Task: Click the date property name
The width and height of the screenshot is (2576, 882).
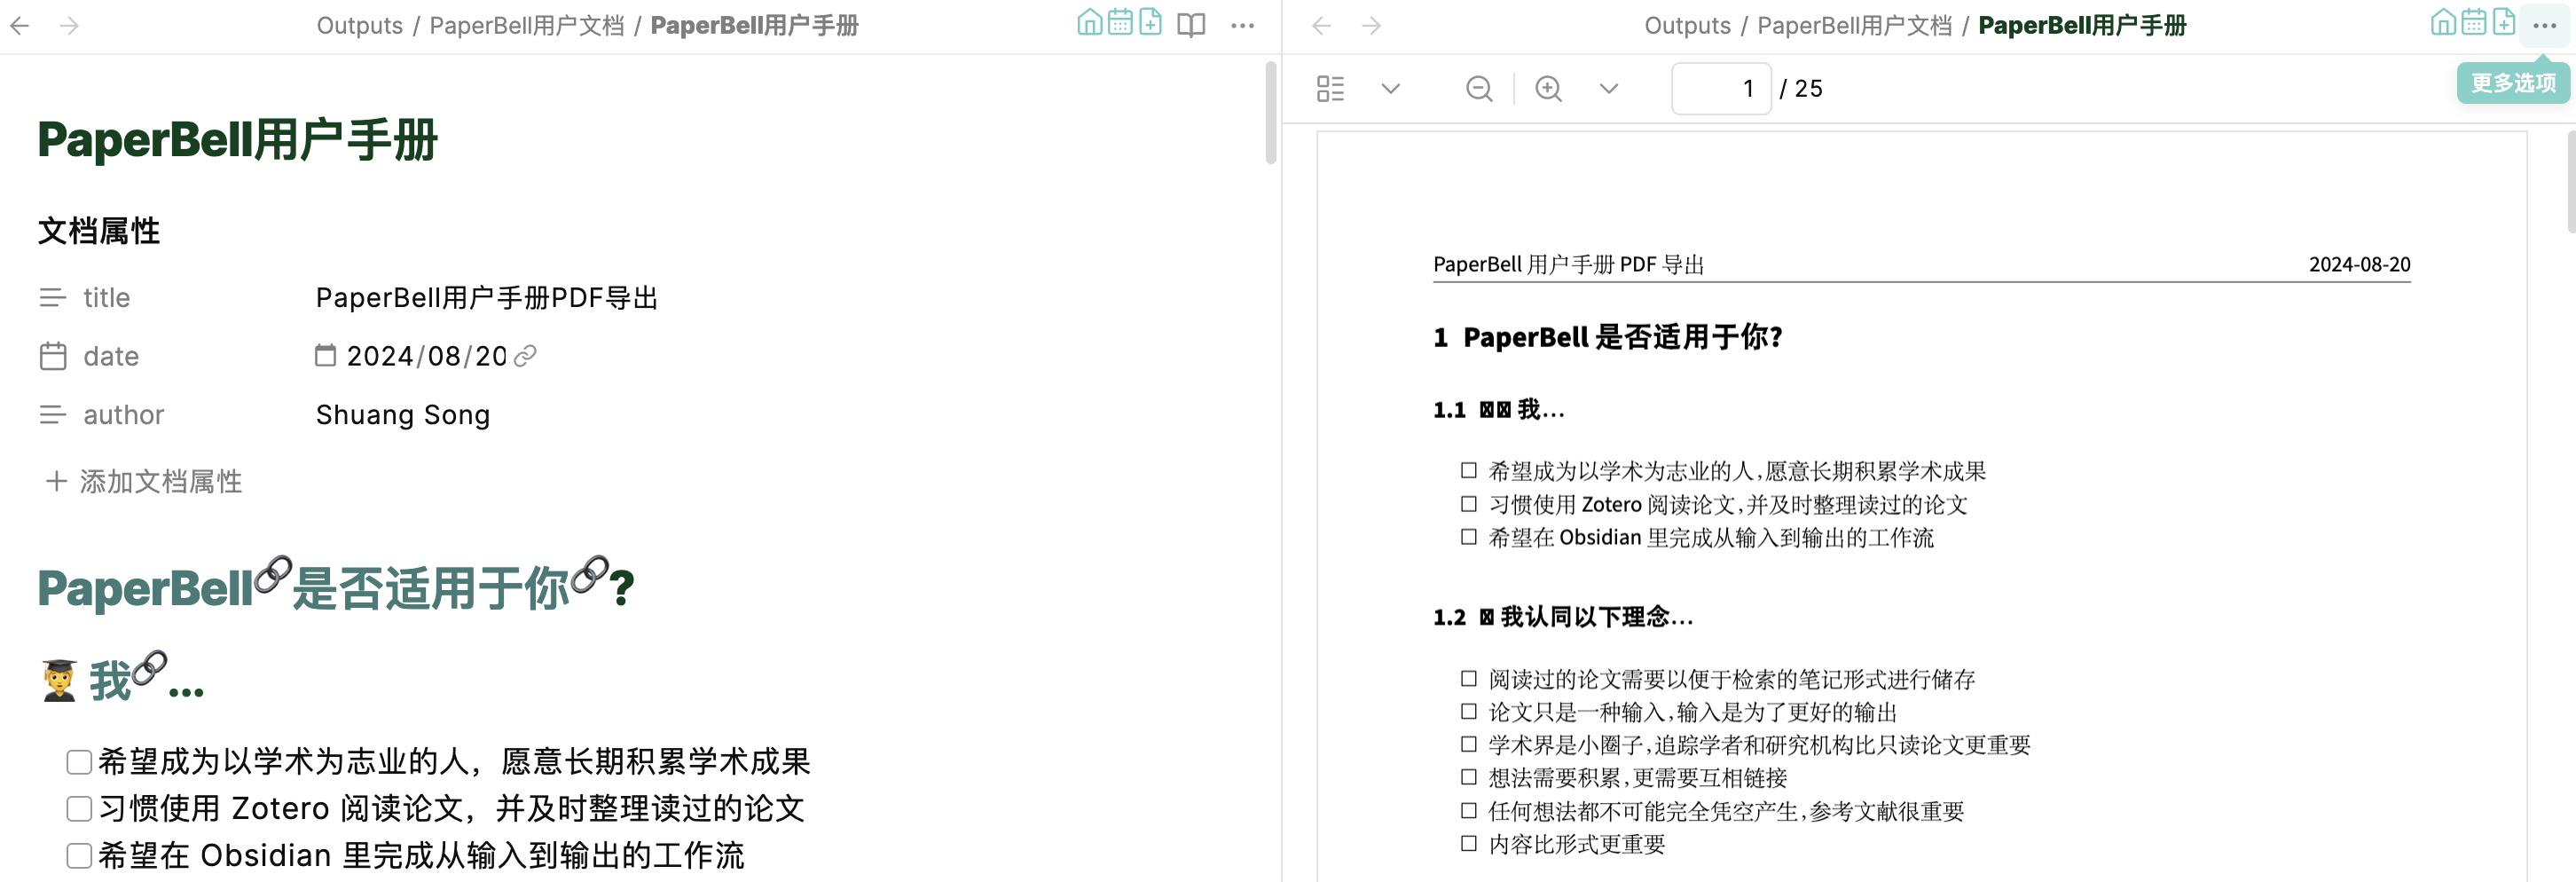Action: click(x=111, y=356)
